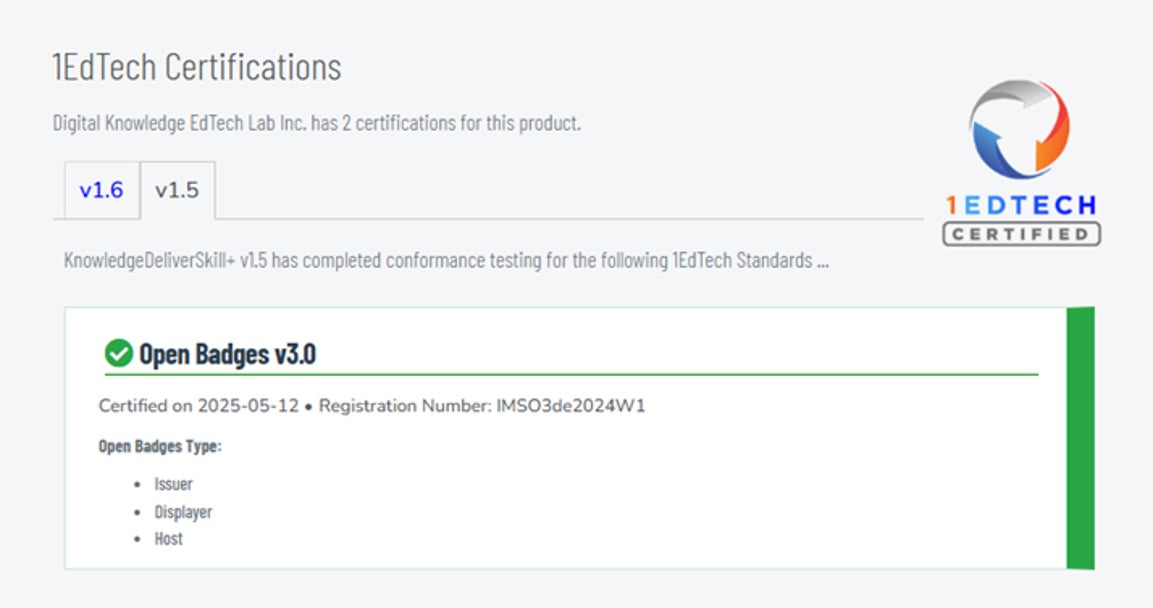Click registration number IMSO3de2024W1
1153x608 pixels.
(x=571, y=406)
